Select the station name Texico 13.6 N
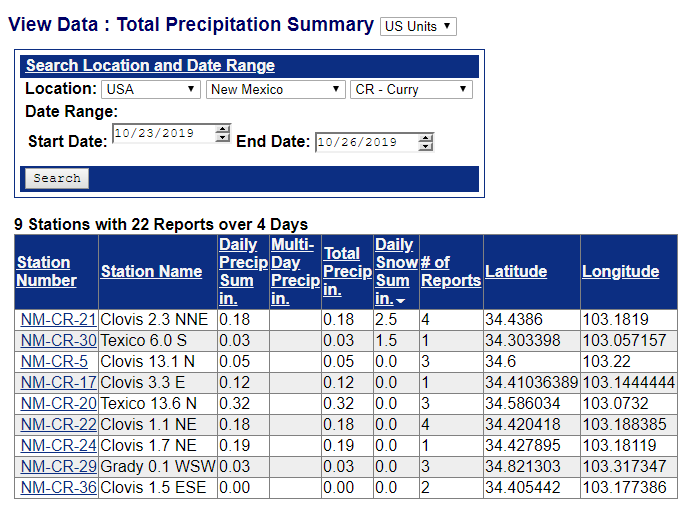Image resolution: width=698 pixels, height=518 pixels. [148, 403]
